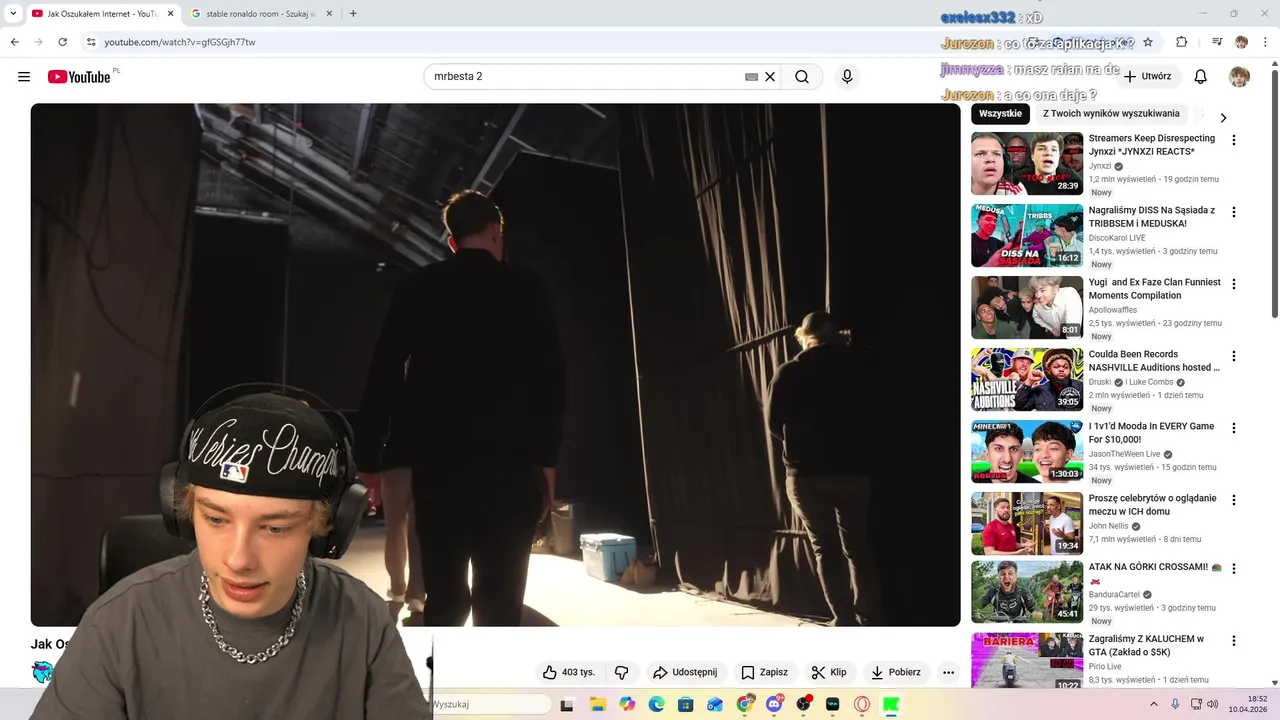The width and height of the screenshot is (1280, 720).
Task: Reload the page
Action: 62,42
